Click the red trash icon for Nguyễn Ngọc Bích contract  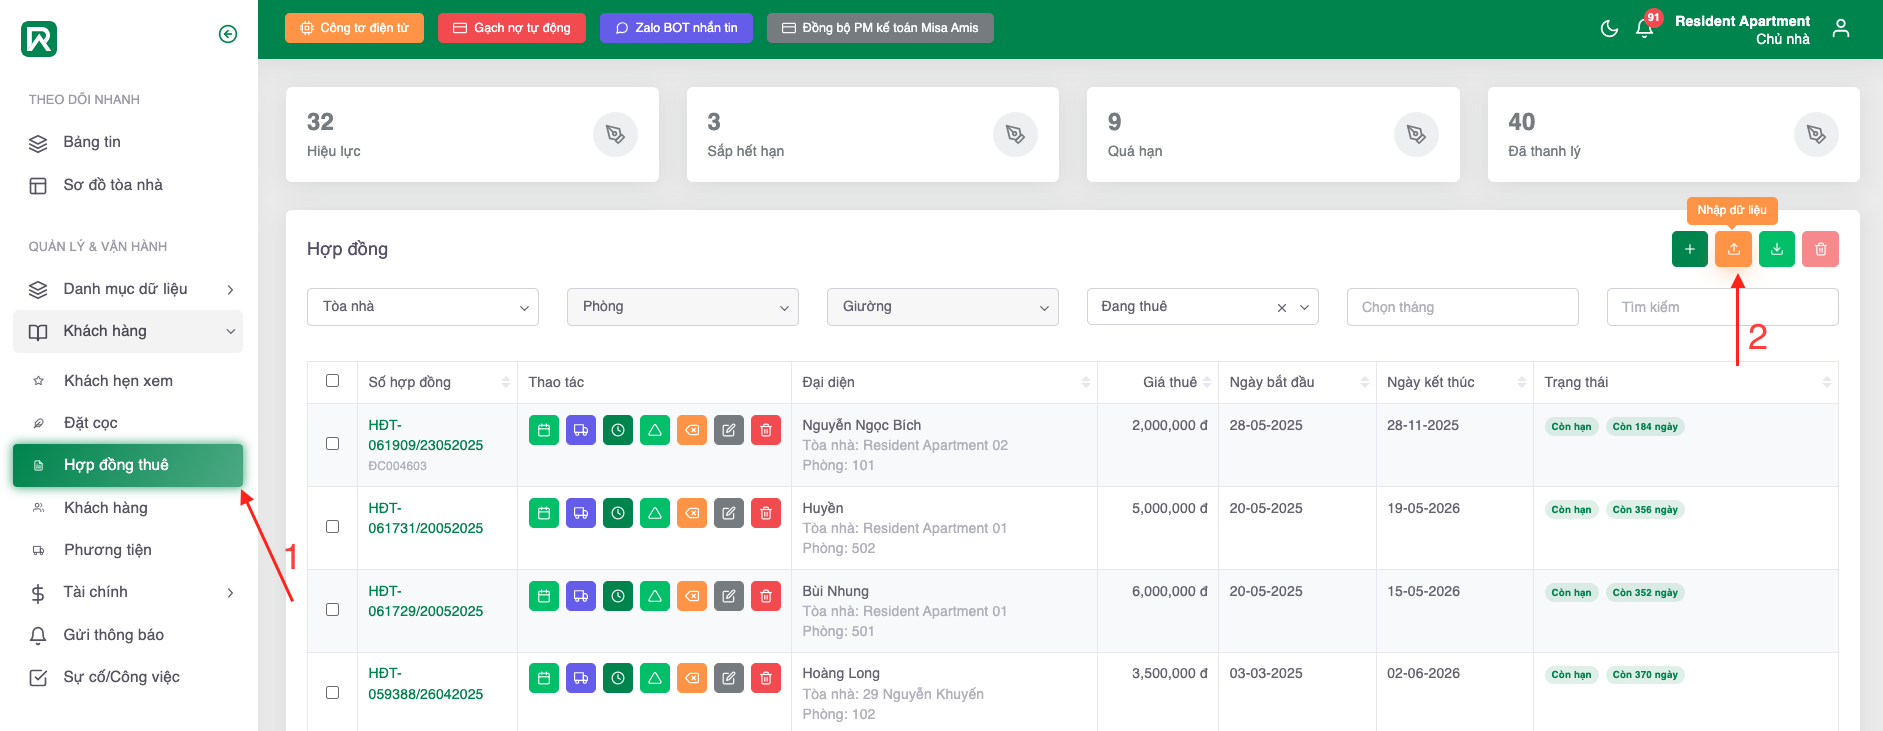(x=766, y=430)
